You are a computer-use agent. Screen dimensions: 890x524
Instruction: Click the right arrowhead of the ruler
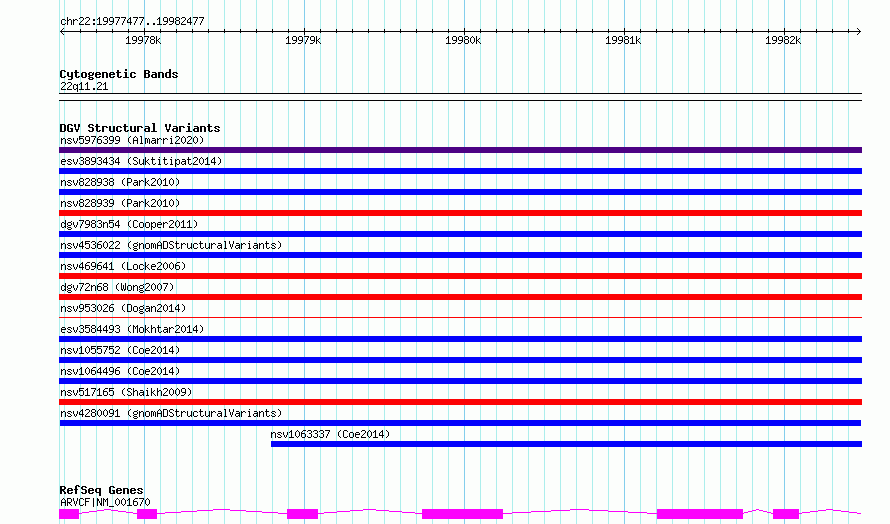(859, 31)
